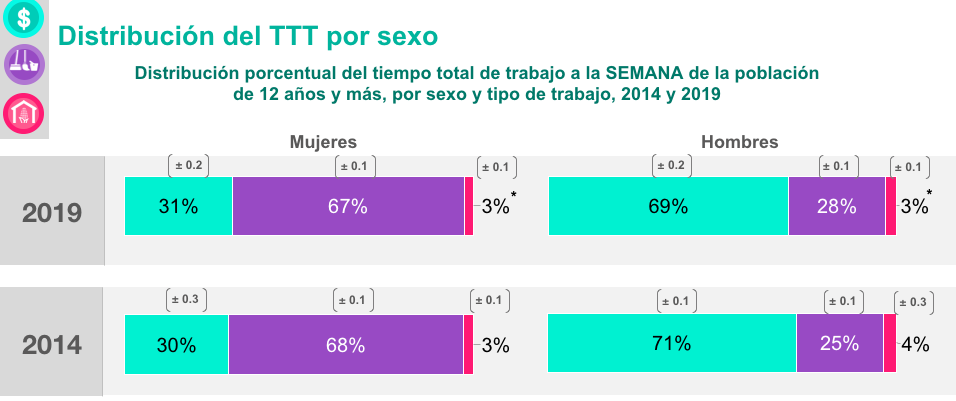
Task: Click the ± 0.3 label above Mujeres 2014 teal bar
Action: 186,299
